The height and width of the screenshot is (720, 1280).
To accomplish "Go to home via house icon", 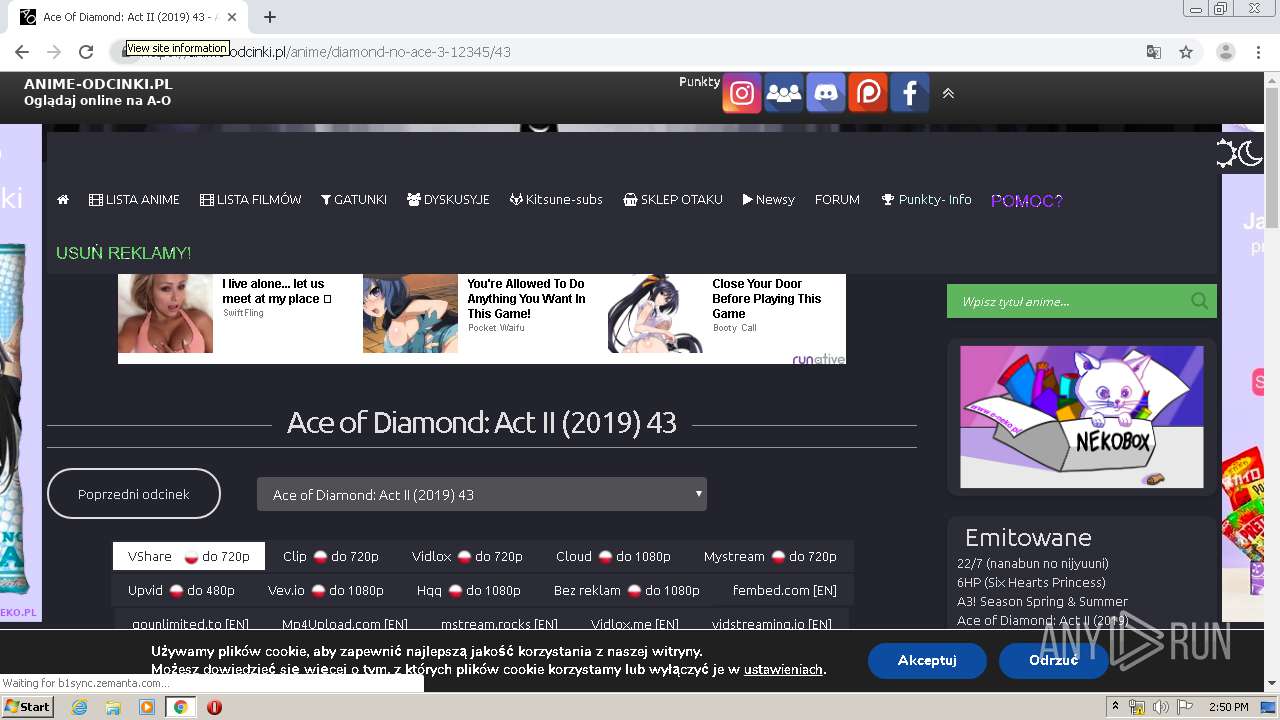I will [63, 200].
